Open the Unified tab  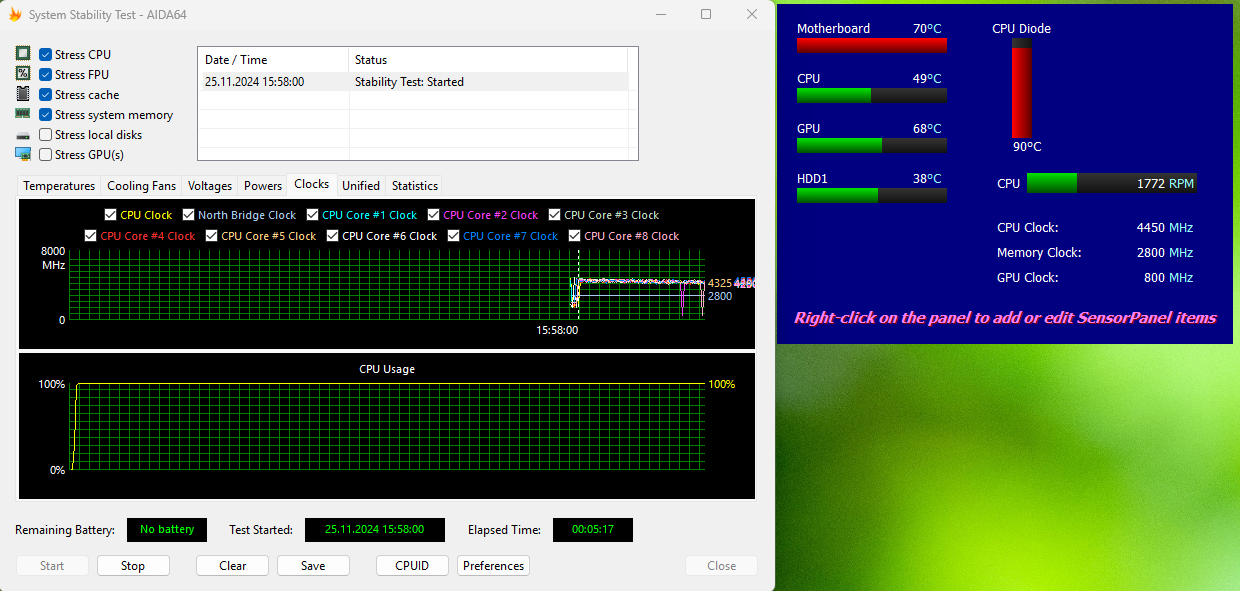click(361, 186)
